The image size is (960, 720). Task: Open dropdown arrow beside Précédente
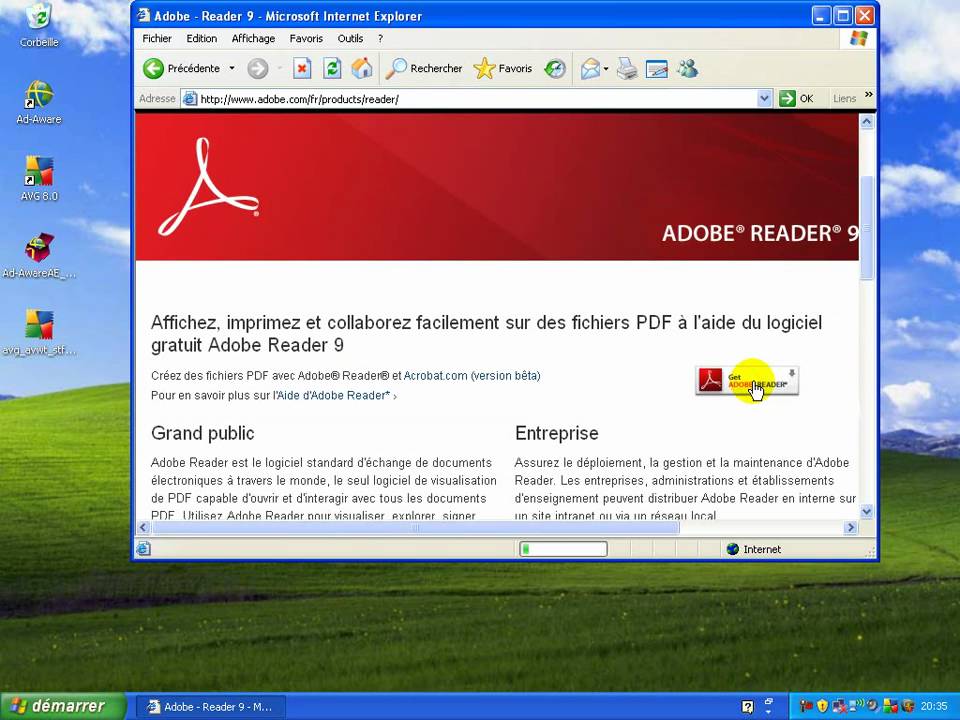tap(232, 69)
